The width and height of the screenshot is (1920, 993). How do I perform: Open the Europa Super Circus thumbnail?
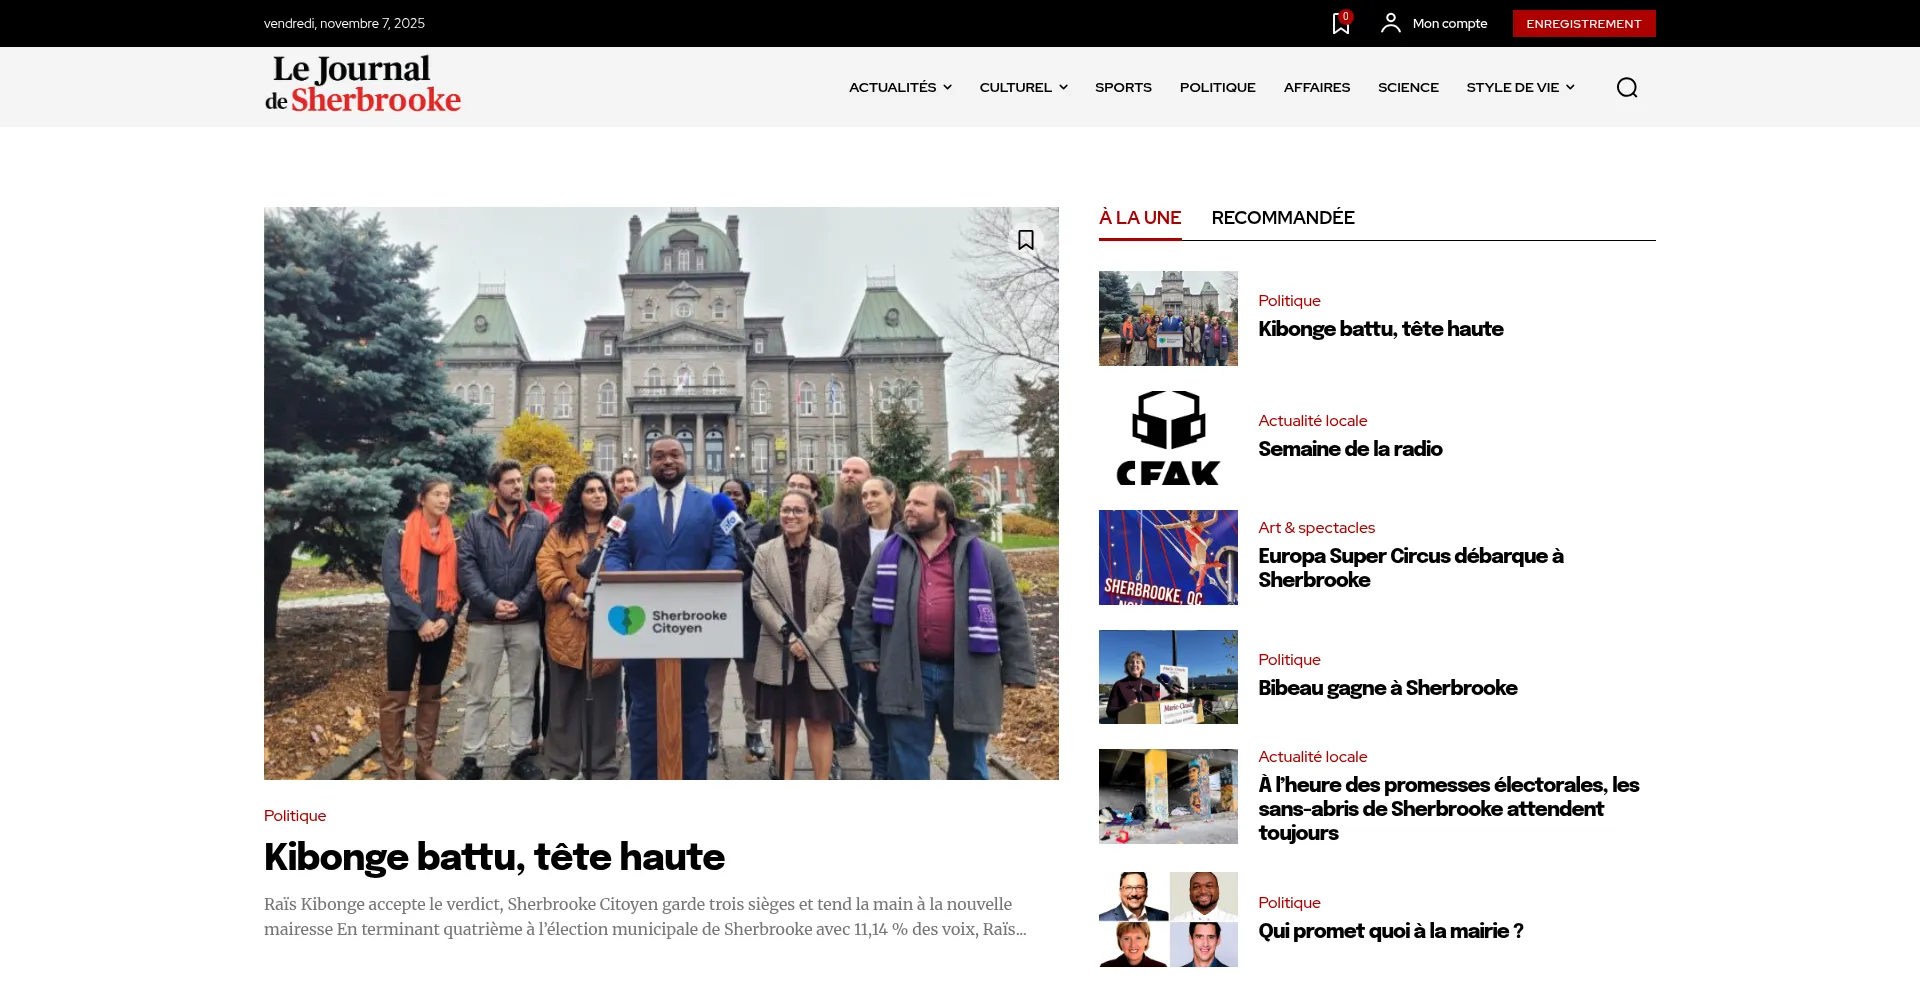1168,557
